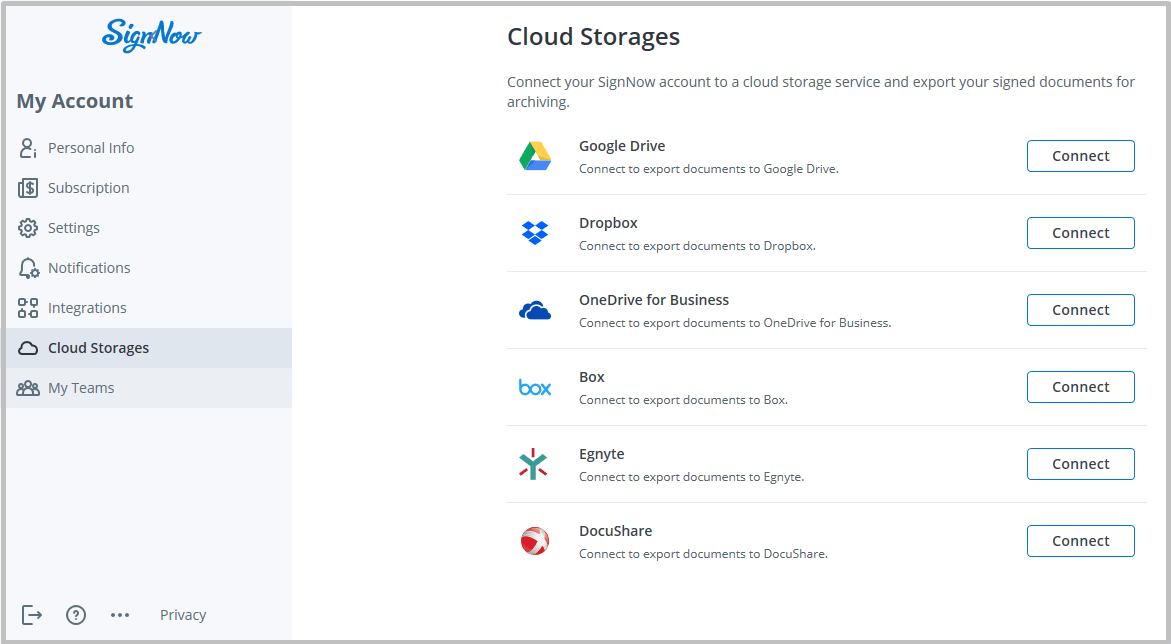Click the My Teams people icon
Screen dimensions: 1171x644
28,388
